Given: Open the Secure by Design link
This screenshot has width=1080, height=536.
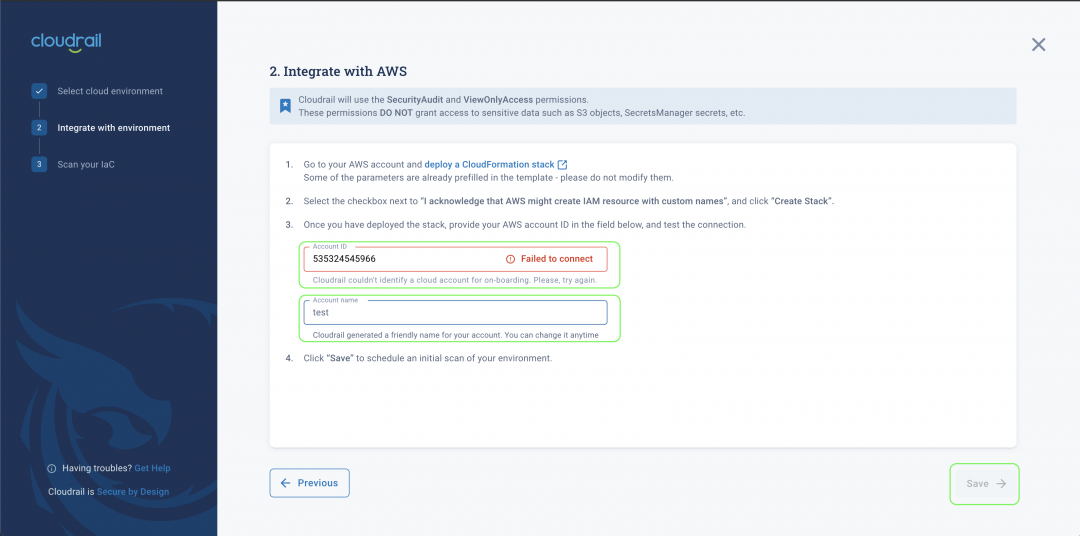Looking at the screenshot, I should coord(133,492).
